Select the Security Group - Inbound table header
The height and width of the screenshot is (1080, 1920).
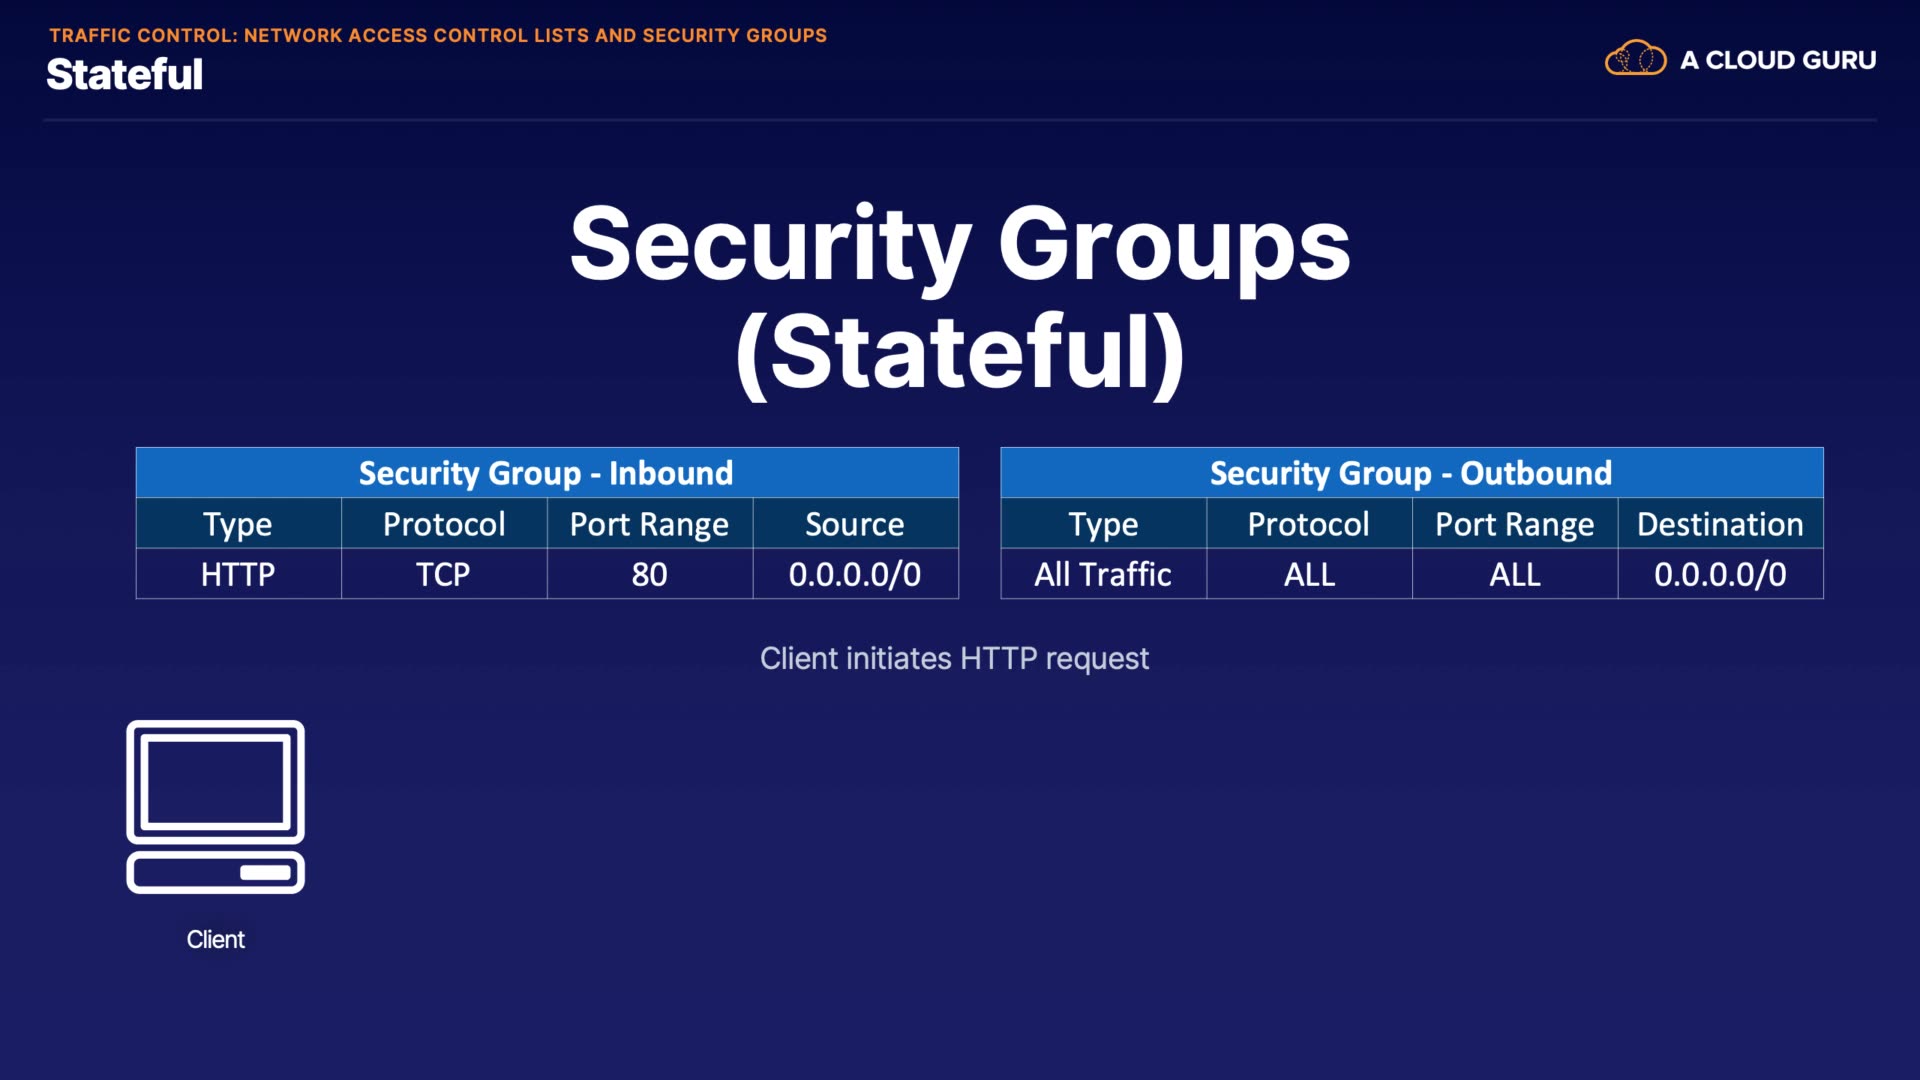point(546,473)
